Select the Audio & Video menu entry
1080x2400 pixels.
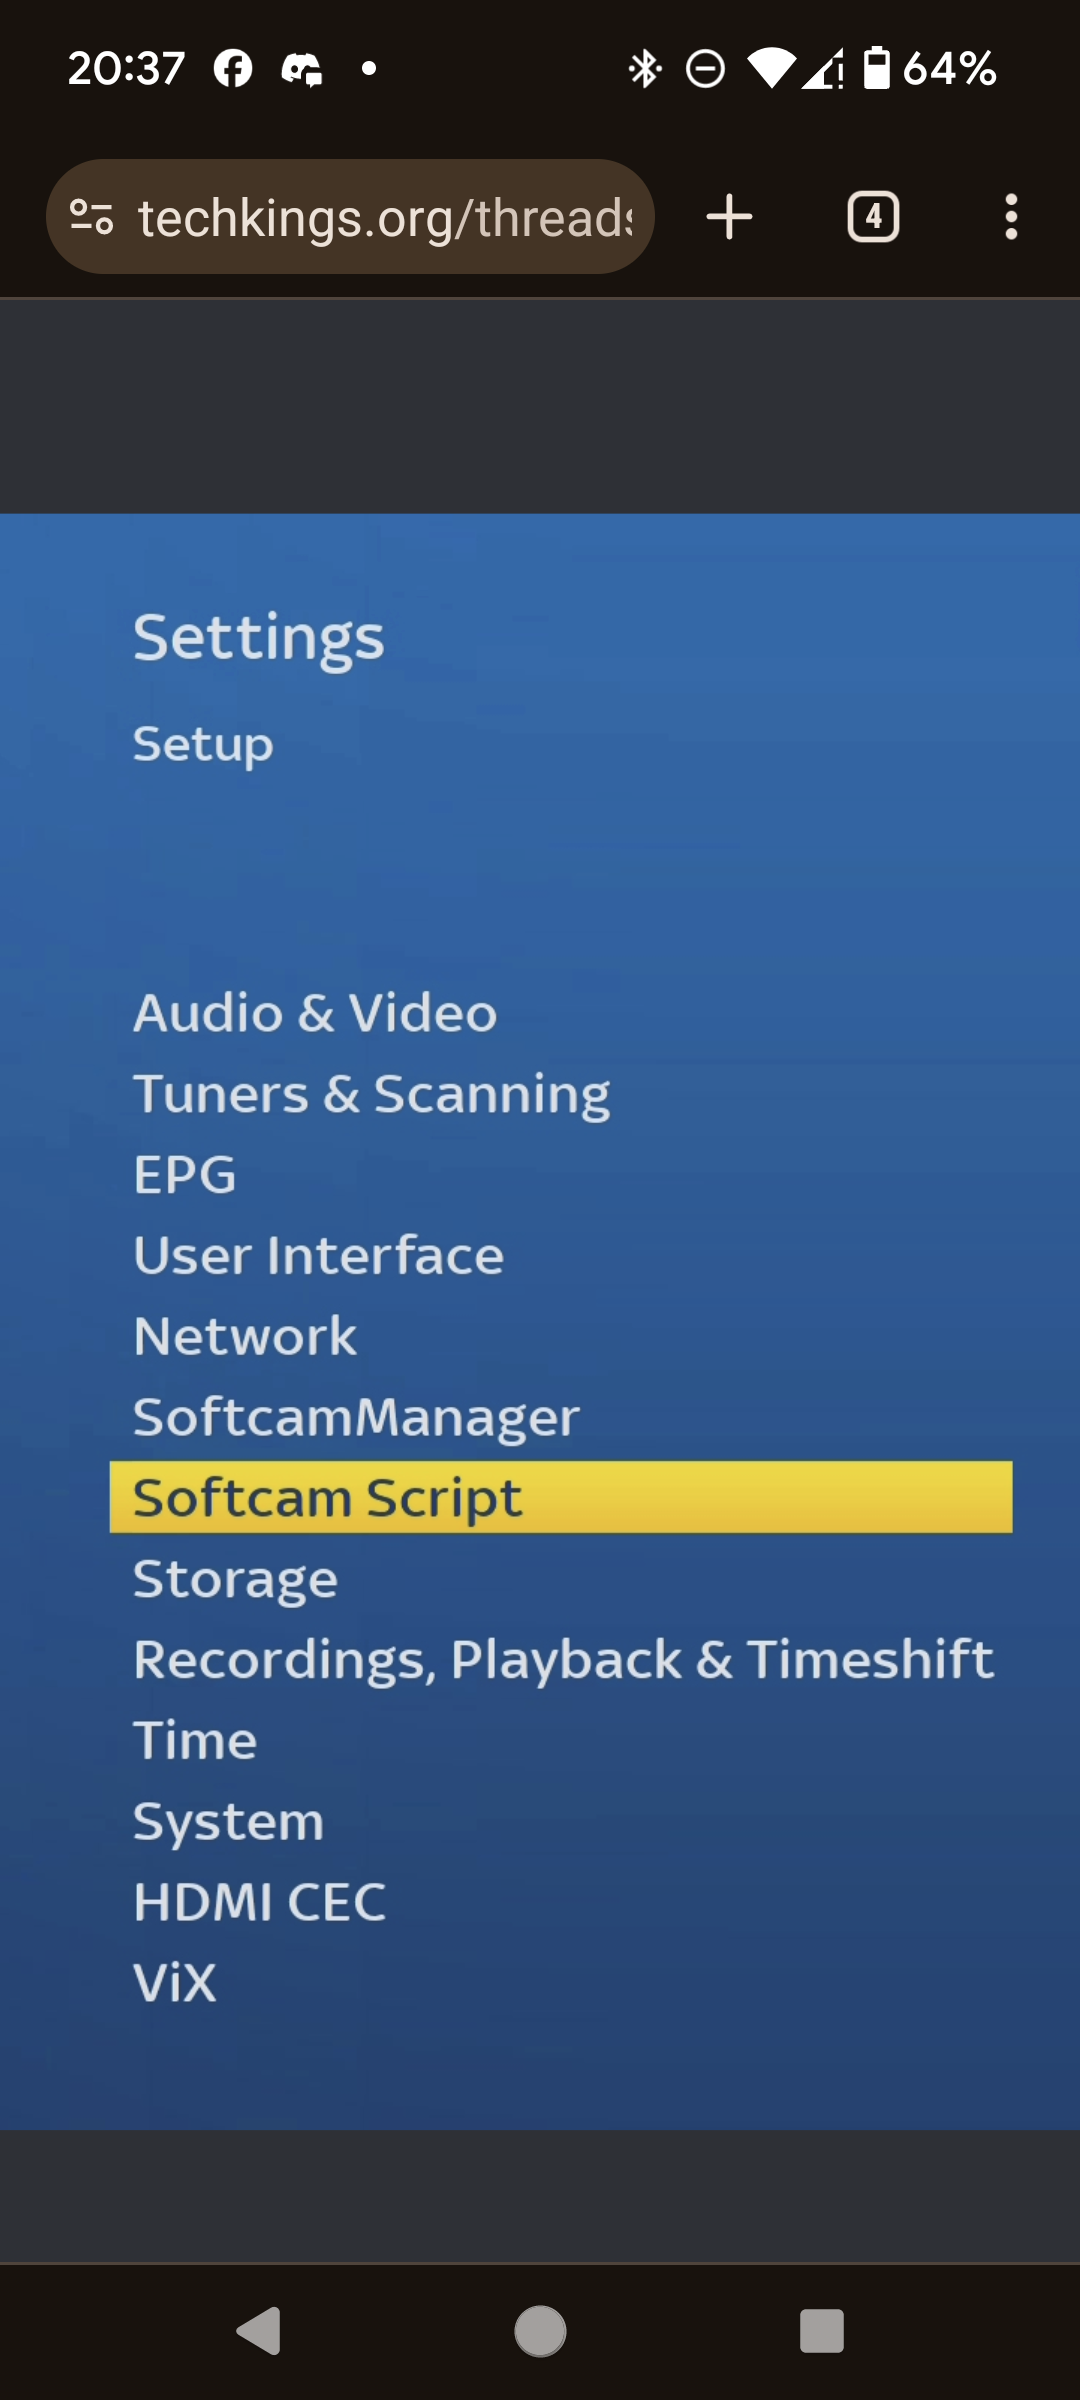[315, 1013]
